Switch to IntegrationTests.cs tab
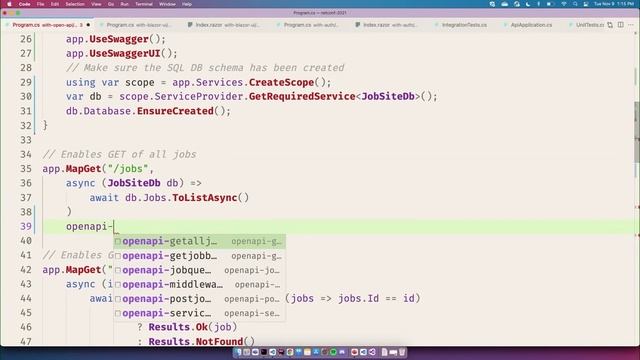 pyautogui.click(x=464, y=25)
